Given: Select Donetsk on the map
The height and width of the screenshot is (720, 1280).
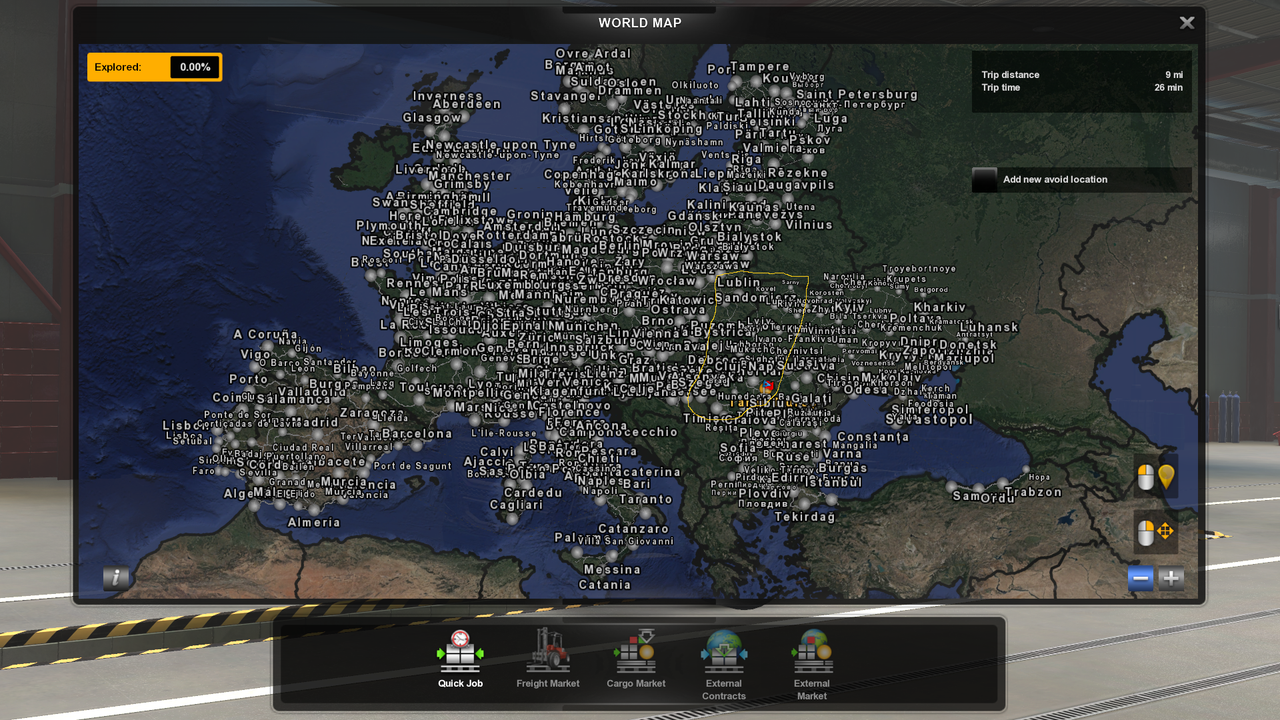Looking at the screenshot, I should pos(968,345).
